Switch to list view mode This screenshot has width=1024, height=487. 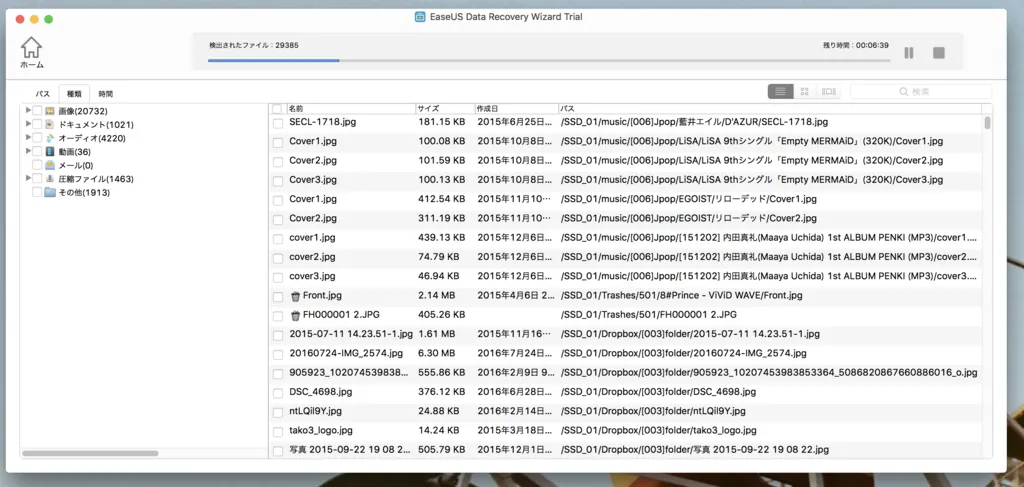point(780,92)
